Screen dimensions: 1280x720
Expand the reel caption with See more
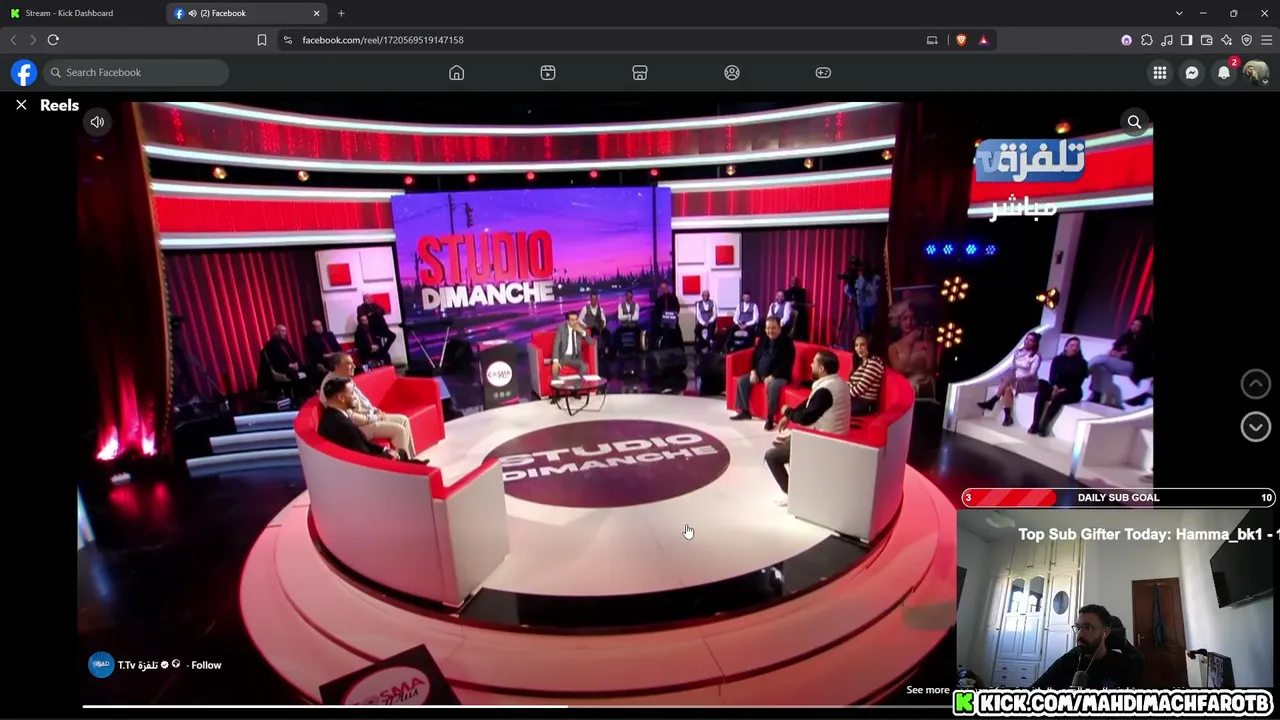[928, 690]
